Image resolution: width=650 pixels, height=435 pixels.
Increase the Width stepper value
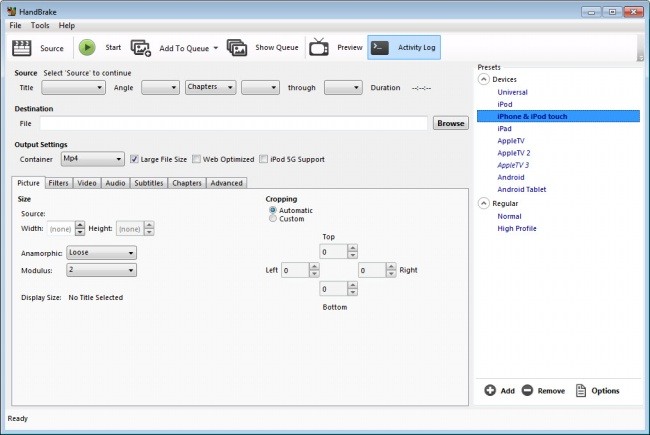click(80, 225)
